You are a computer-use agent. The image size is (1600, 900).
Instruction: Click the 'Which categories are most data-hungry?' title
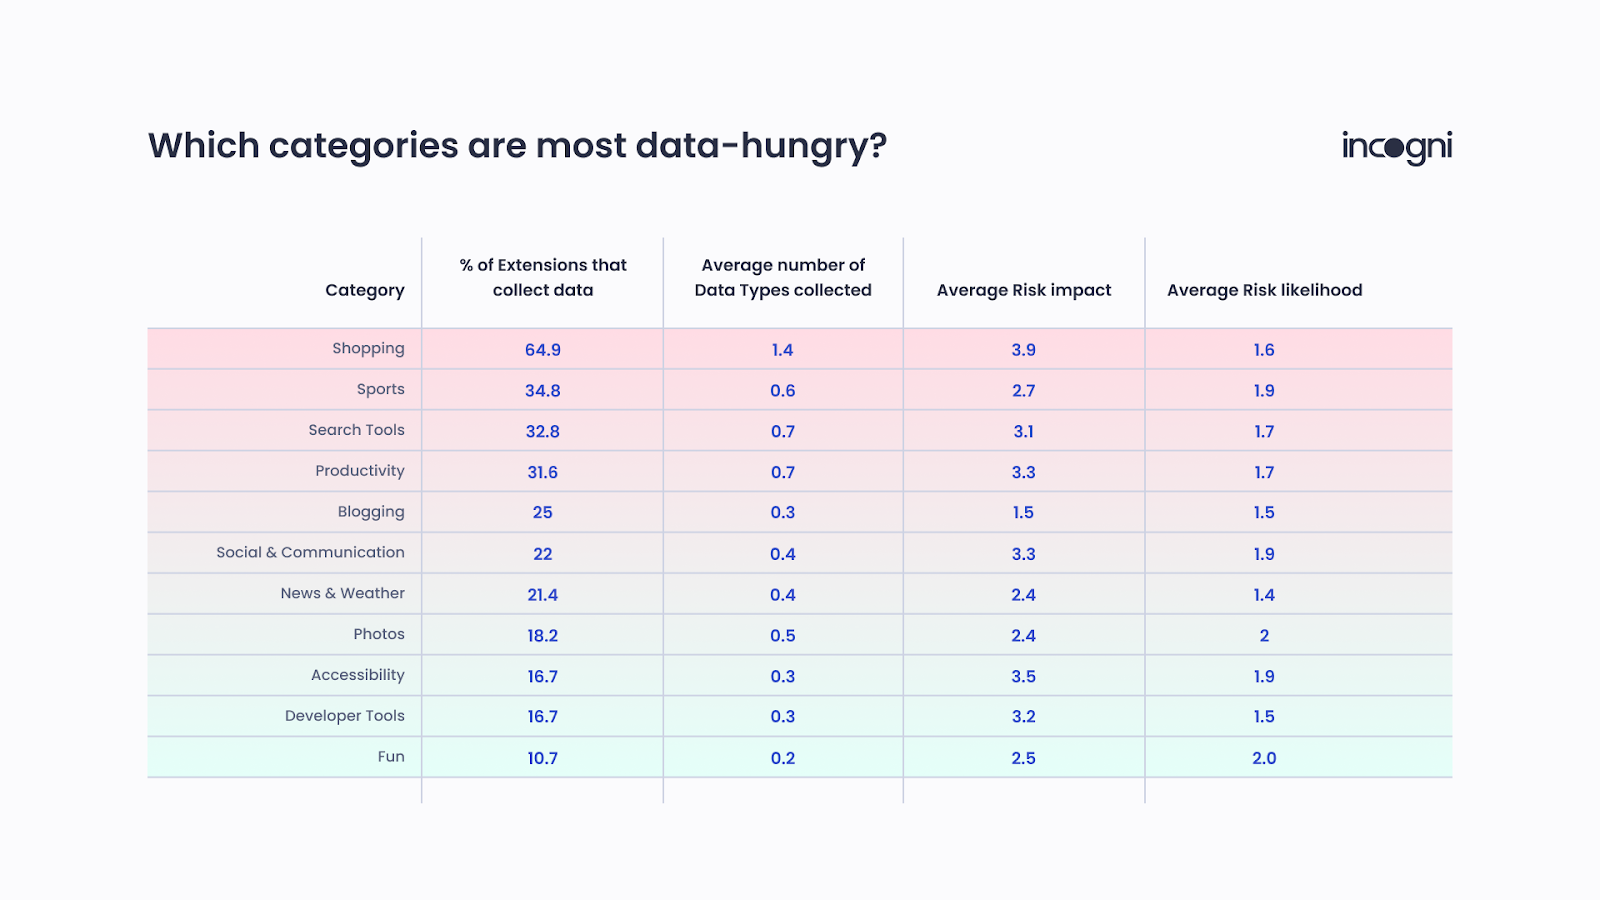tap(518, 147)
